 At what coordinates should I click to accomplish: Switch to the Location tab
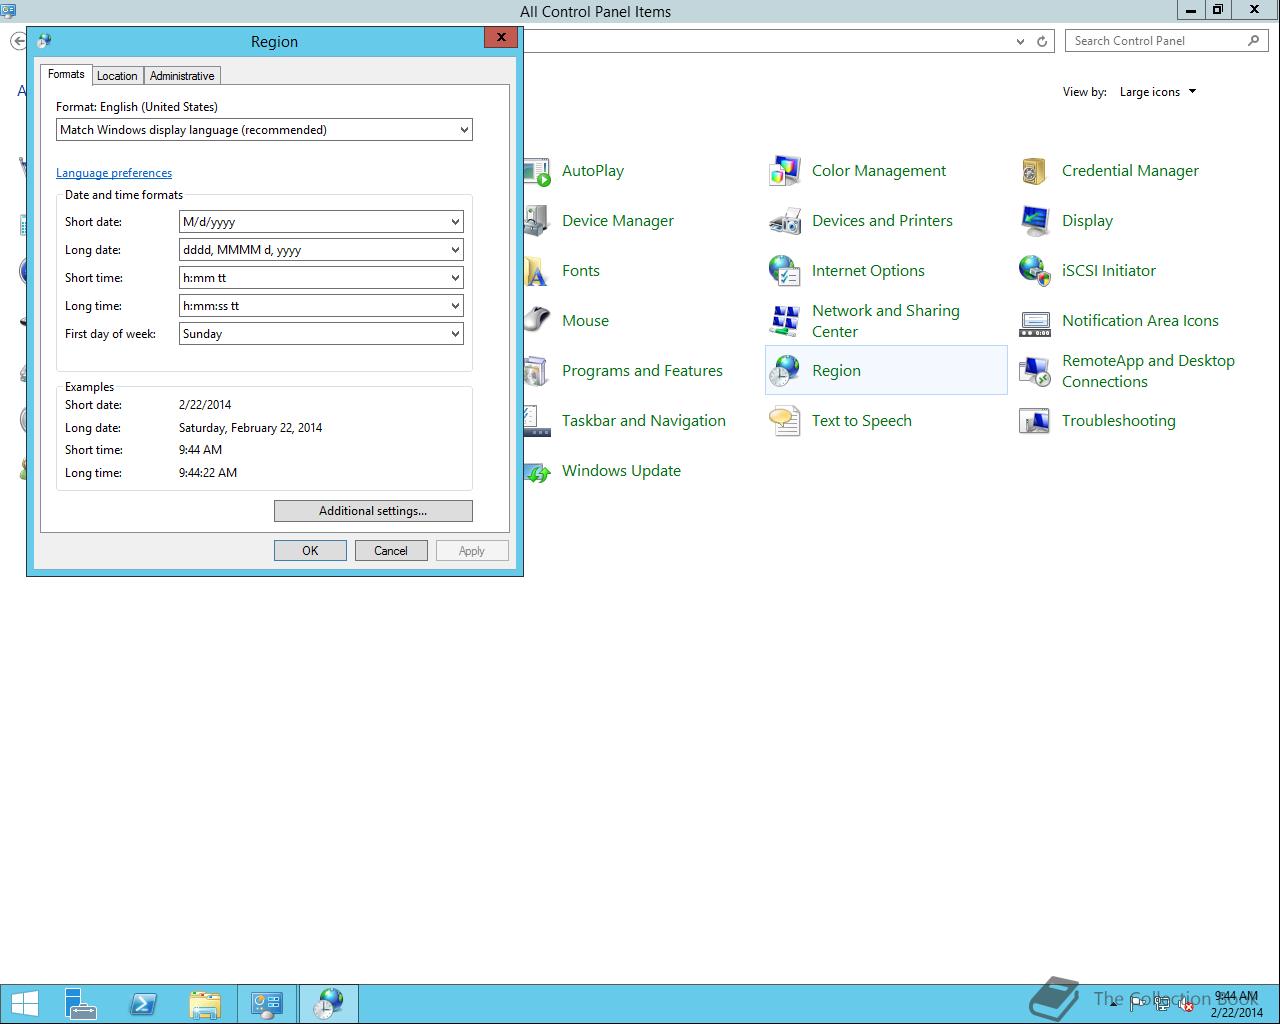coord(117,76)
